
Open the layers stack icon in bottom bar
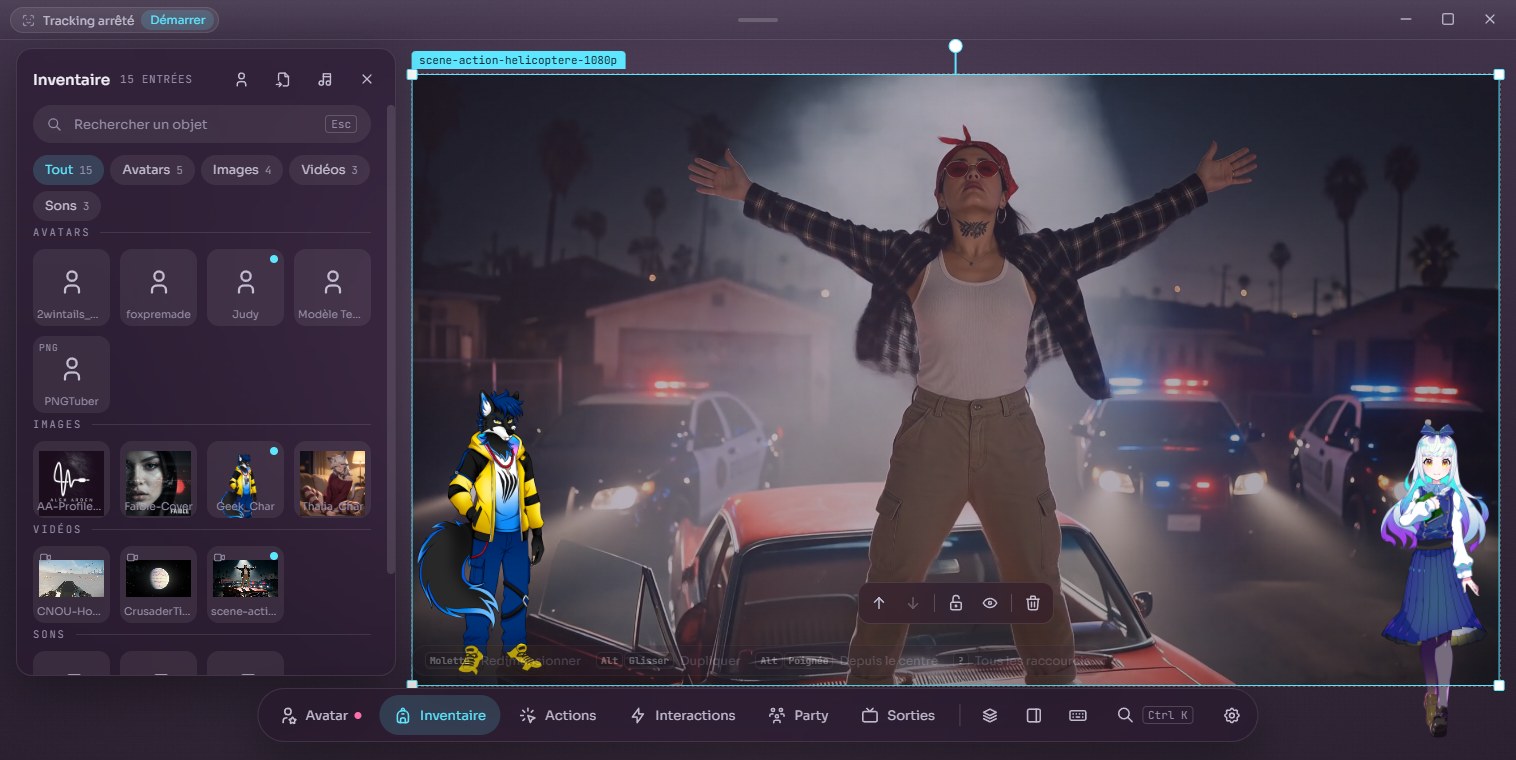pyautogui.click(x=990, y=715)
